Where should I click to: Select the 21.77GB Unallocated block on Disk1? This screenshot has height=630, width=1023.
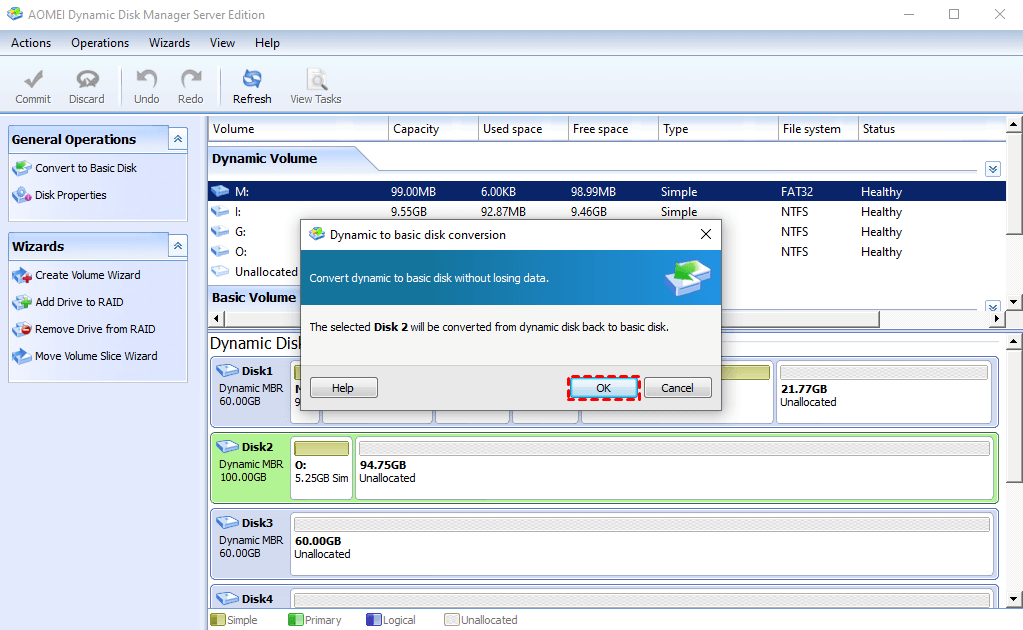click(x=883, y=391)
